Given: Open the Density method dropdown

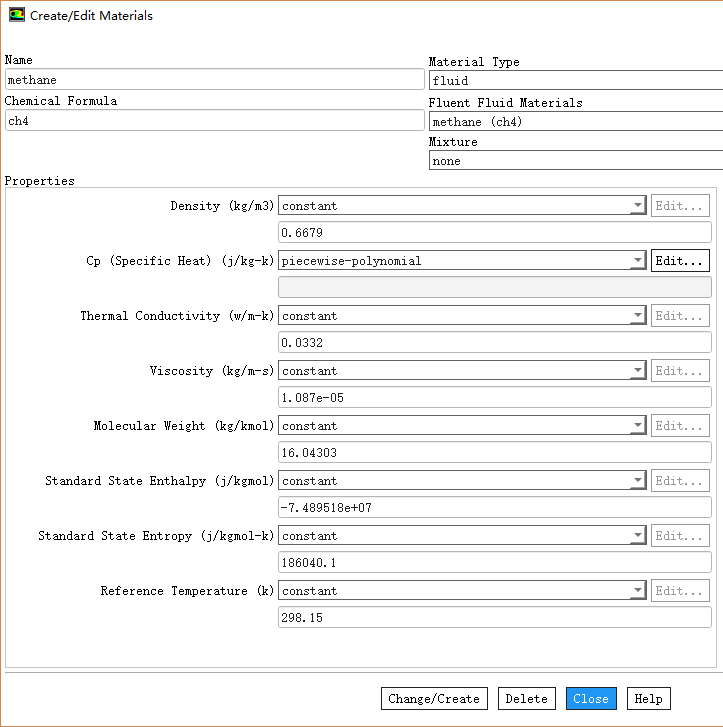Looking at the screenshot, I should pyautogui.click(x=462, y=206).
